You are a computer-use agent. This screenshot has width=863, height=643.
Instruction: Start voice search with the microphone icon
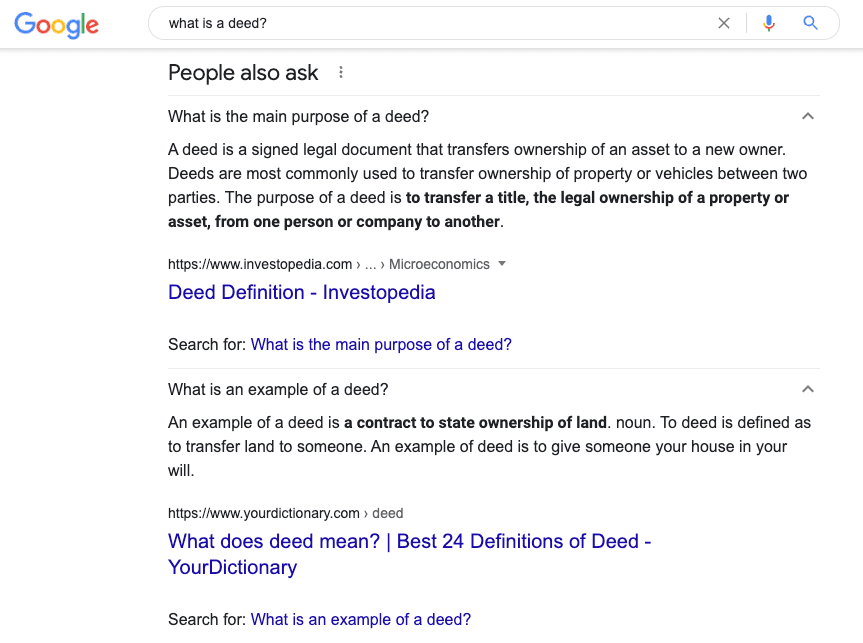pyautogui.click(x=769, y=23)
